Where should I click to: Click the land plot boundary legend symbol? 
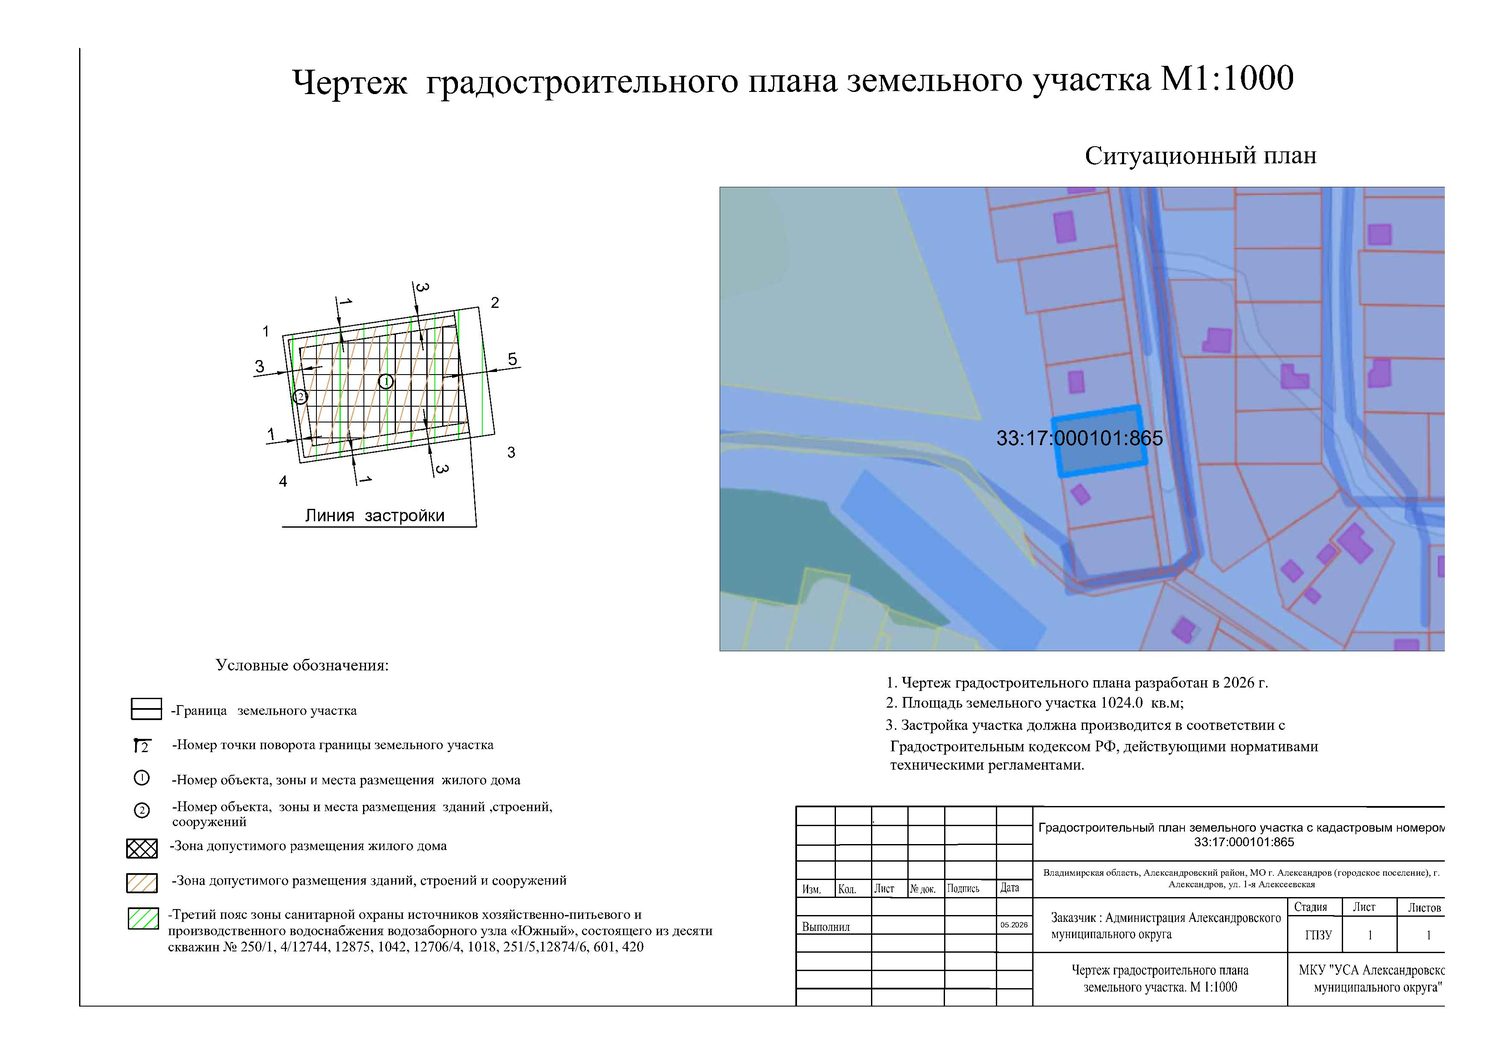tap(146, 709)
